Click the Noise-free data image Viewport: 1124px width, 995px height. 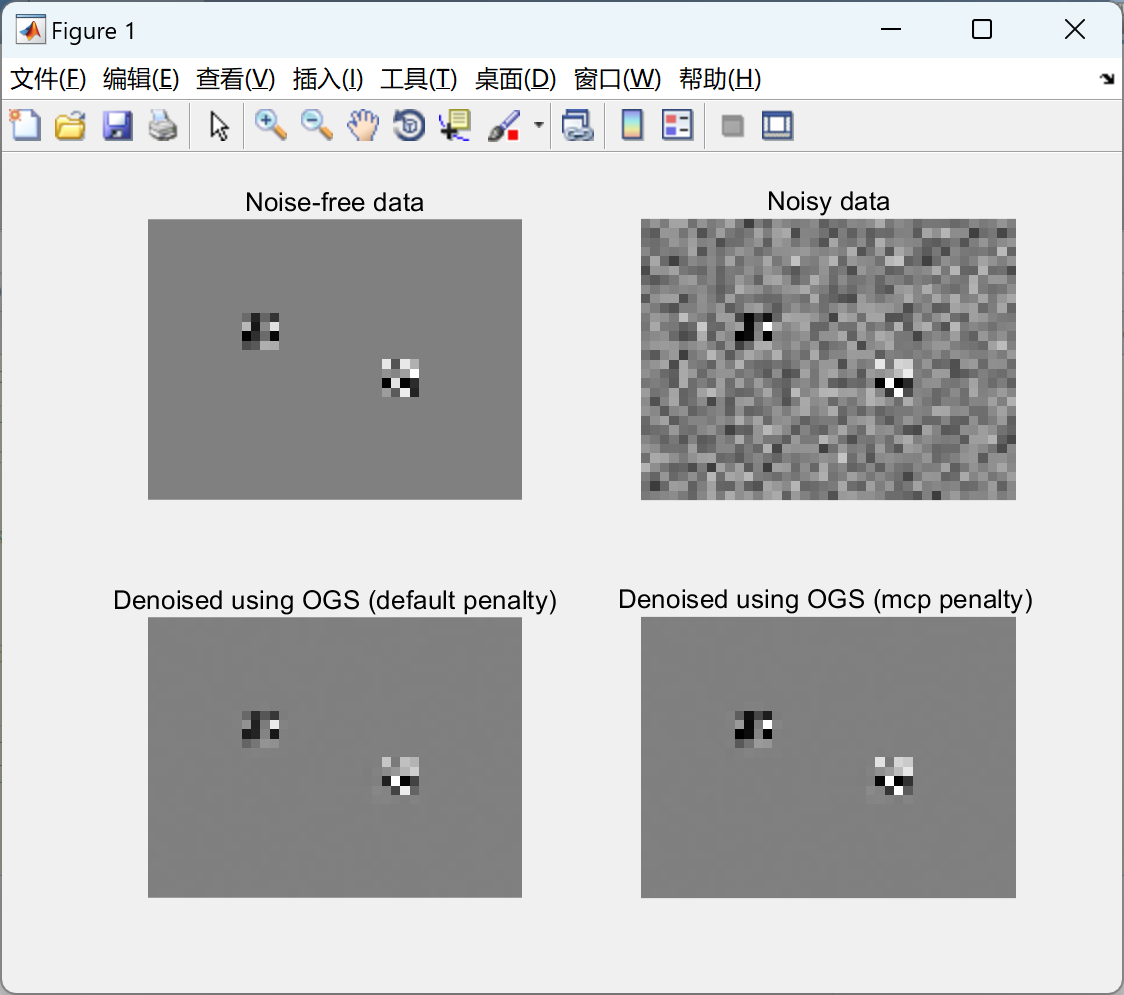(x=335, y=359)
